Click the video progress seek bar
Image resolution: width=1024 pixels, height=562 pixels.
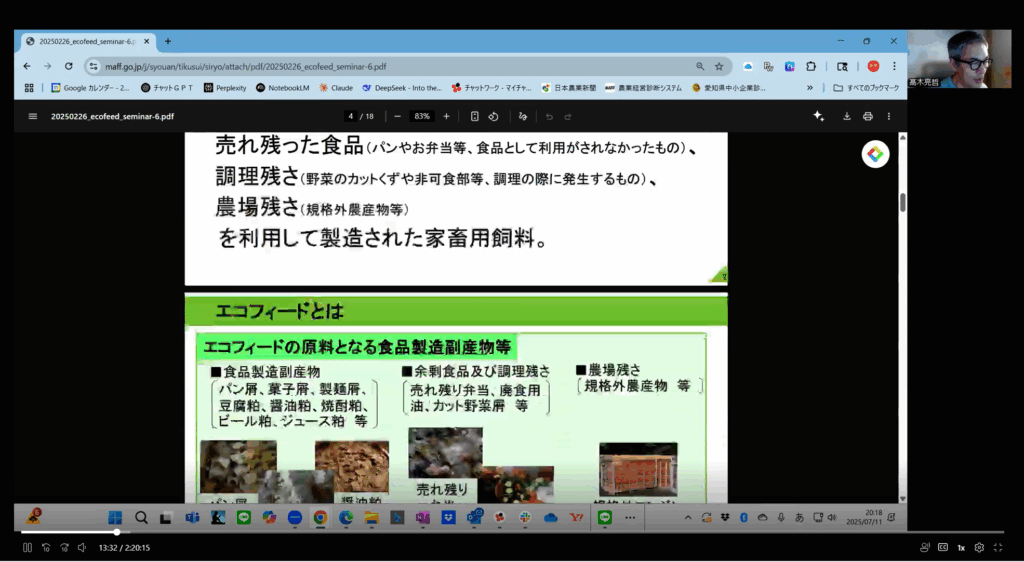point(513,532)
